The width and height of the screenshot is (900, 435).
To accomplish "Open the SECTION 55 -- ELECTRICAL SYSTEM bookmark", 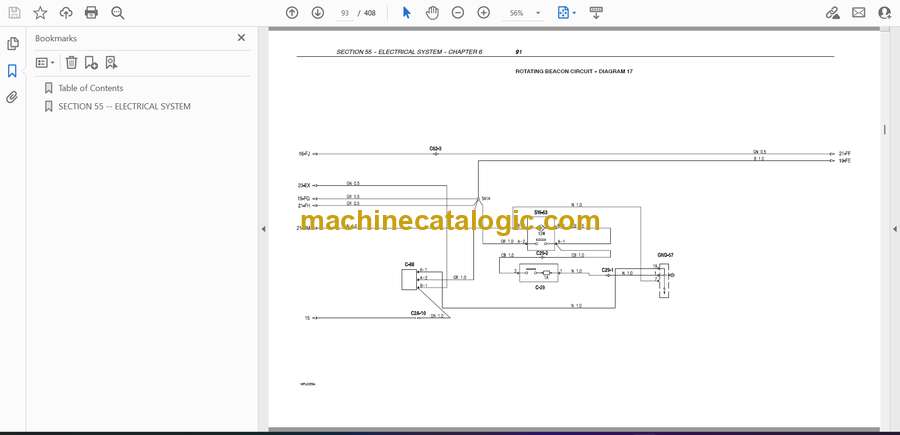I will (125, 106).
